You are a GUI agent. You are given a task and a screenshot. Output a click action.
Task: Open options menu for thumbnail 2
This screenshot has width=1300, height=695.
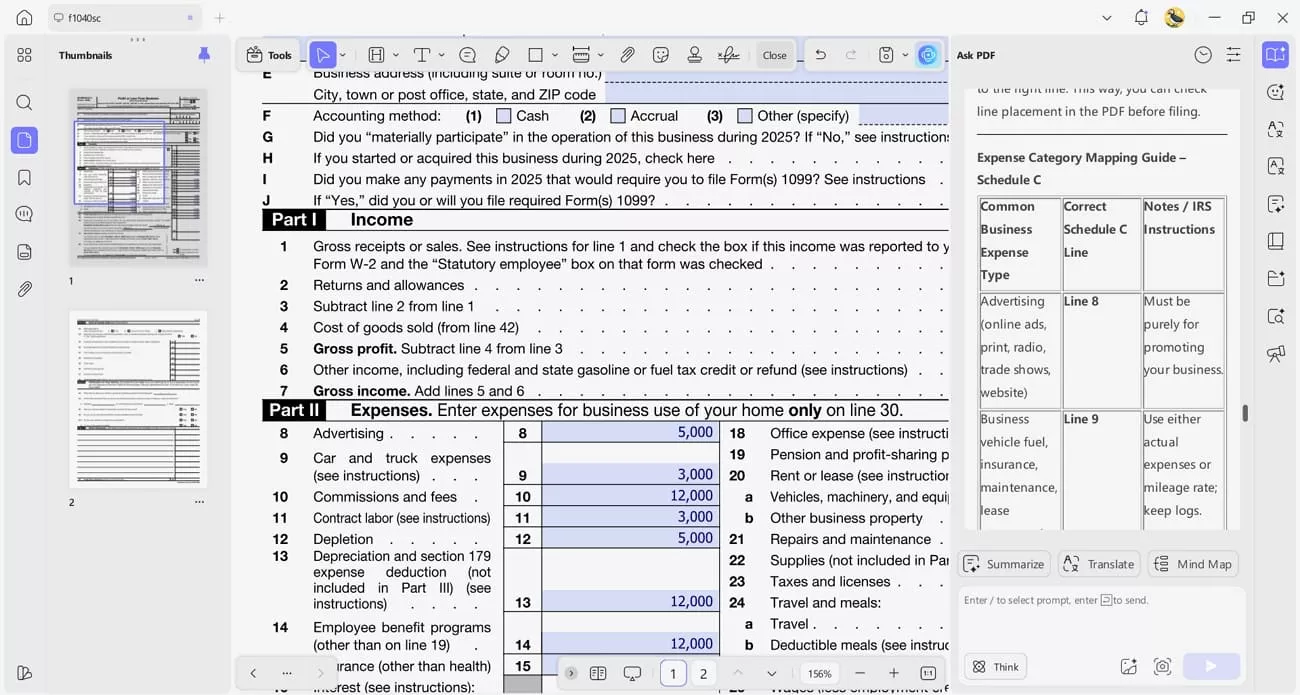pos(199,502)
